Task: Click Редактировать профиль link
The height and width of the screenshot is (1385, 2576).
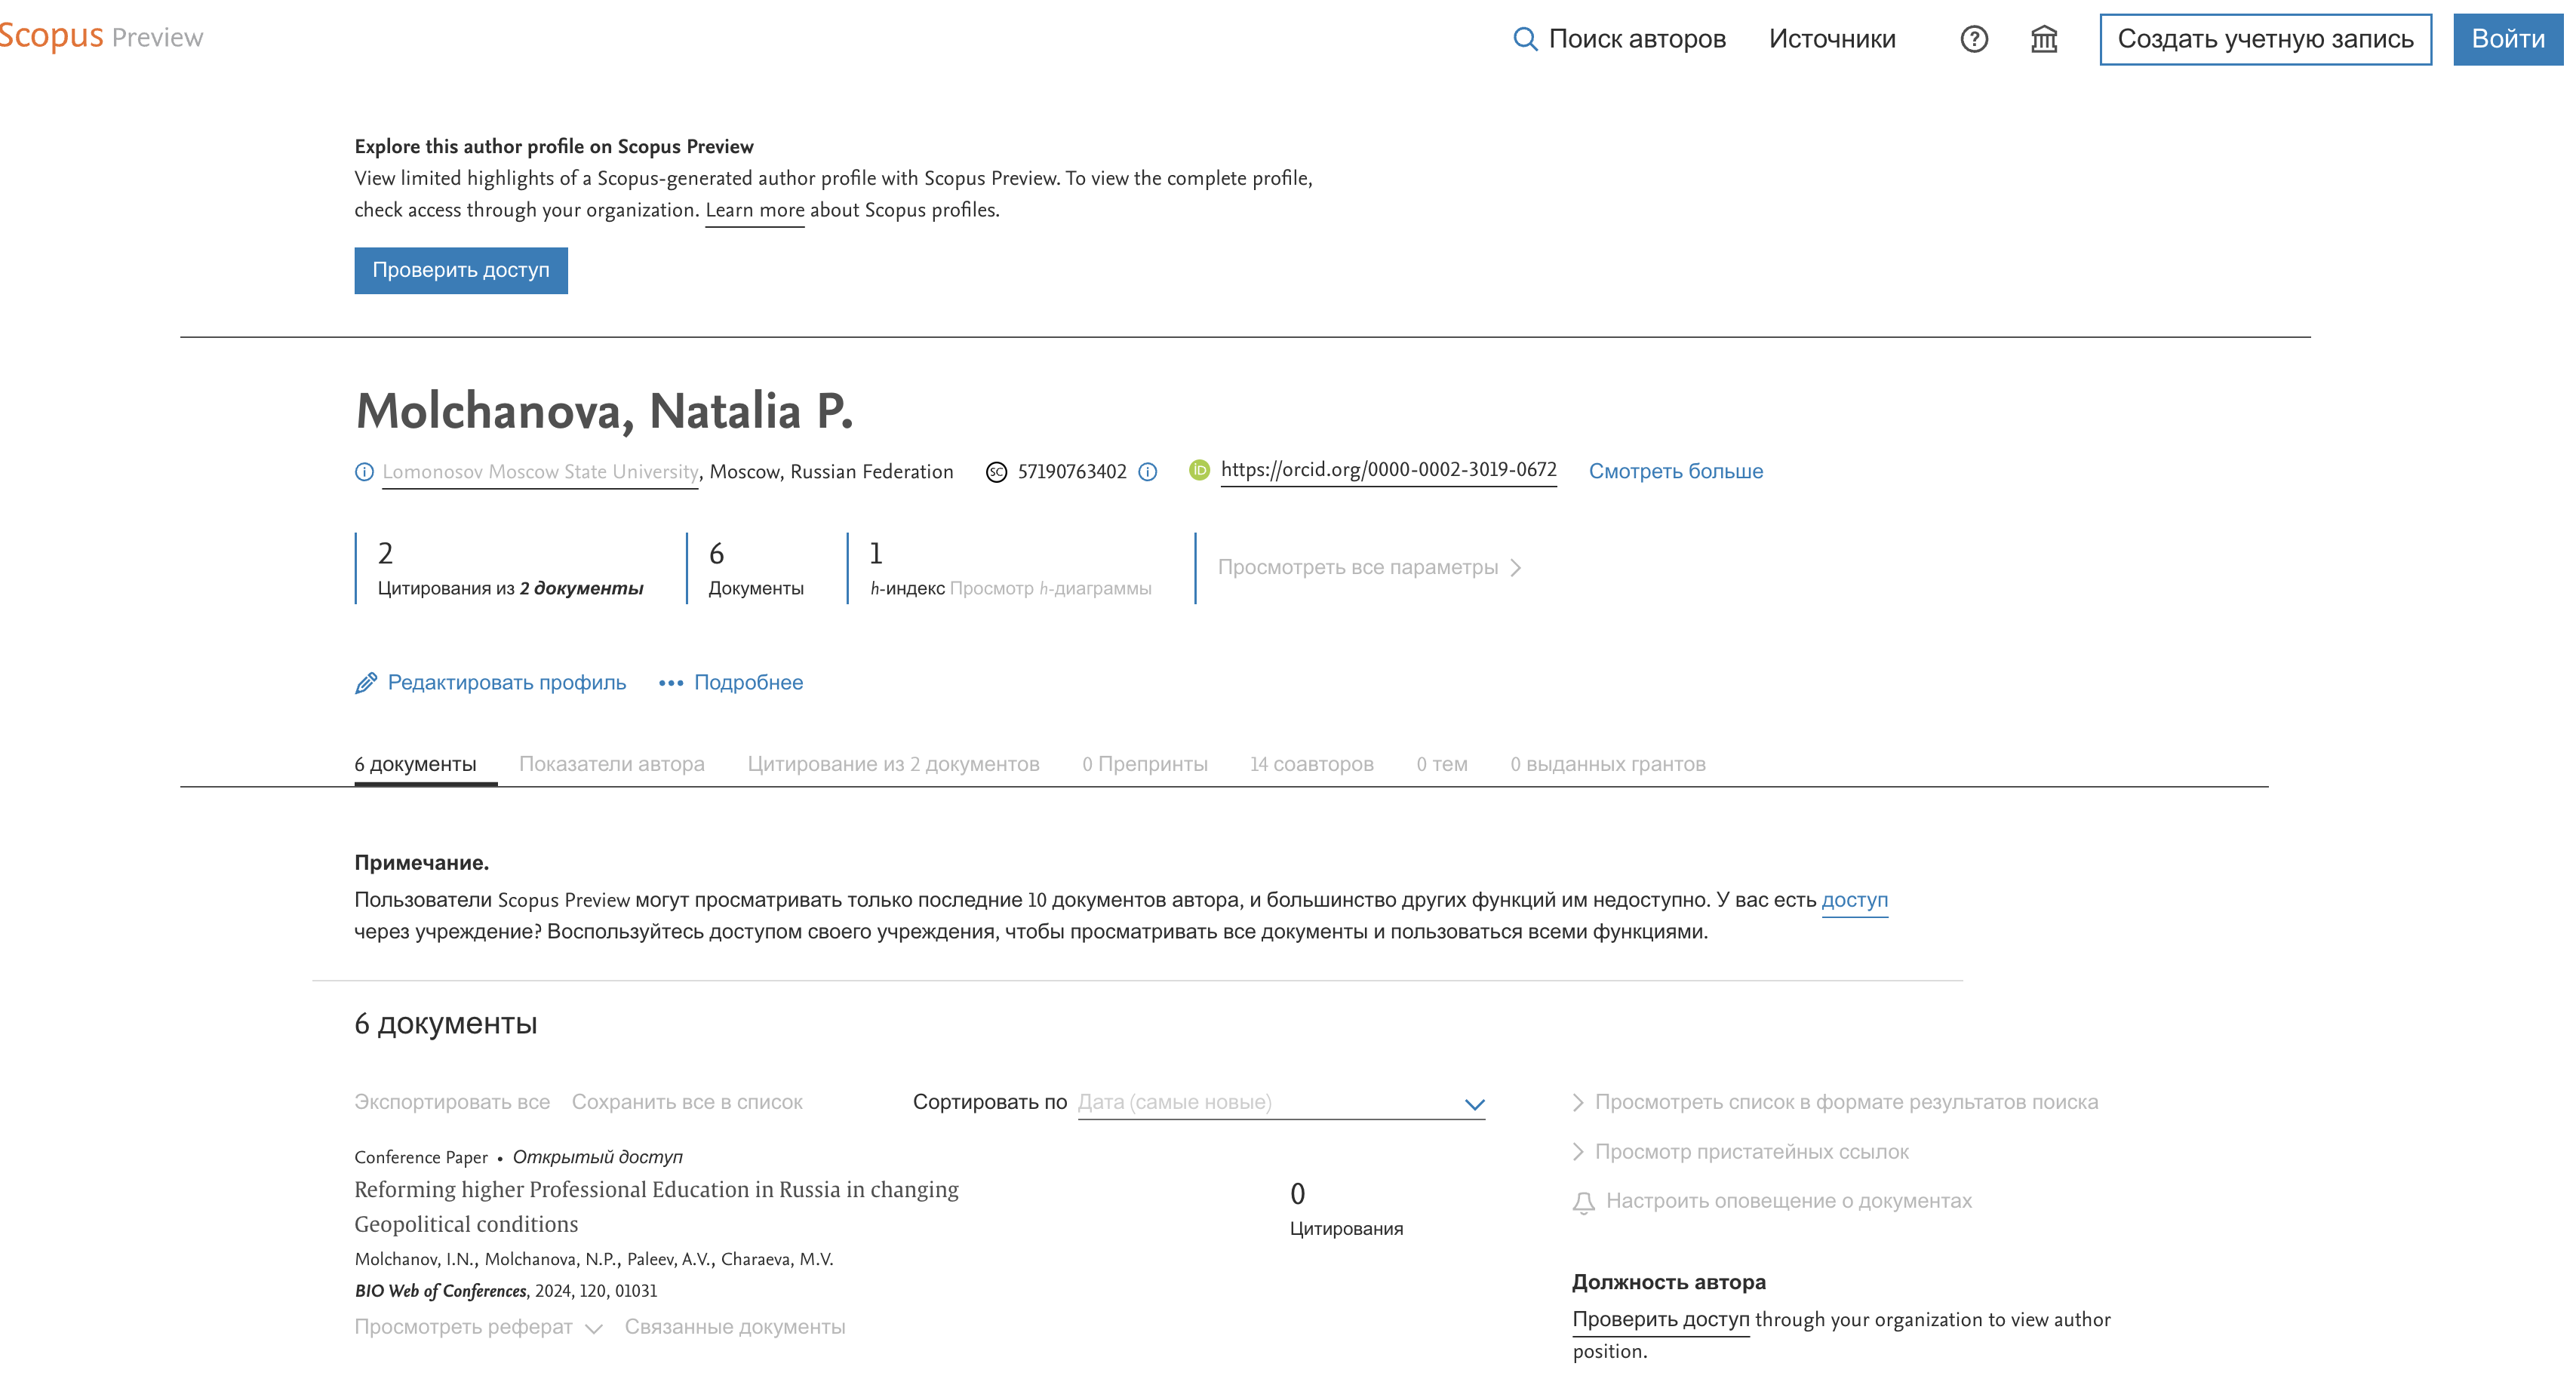Action: tap(507, 683)
